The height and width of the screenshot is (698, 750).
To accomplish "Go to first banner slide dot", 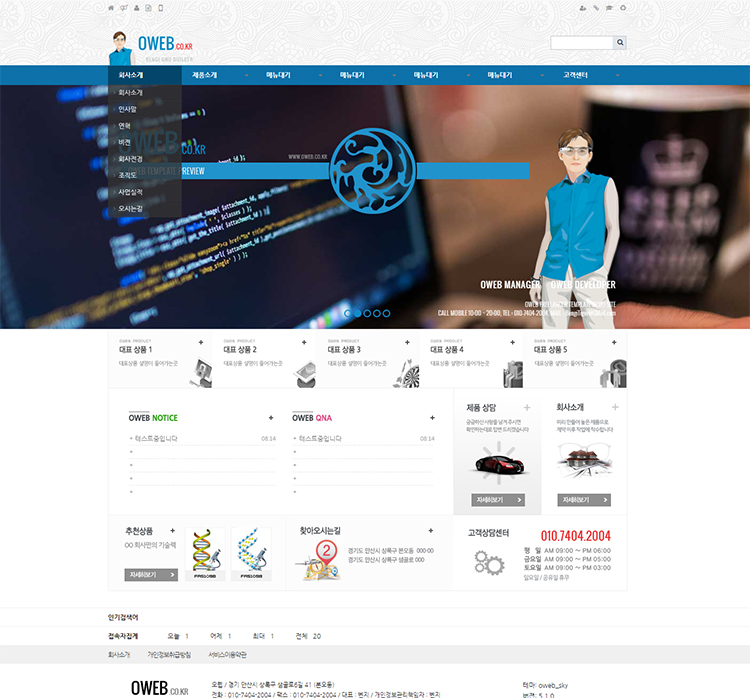I will [348, 313].
